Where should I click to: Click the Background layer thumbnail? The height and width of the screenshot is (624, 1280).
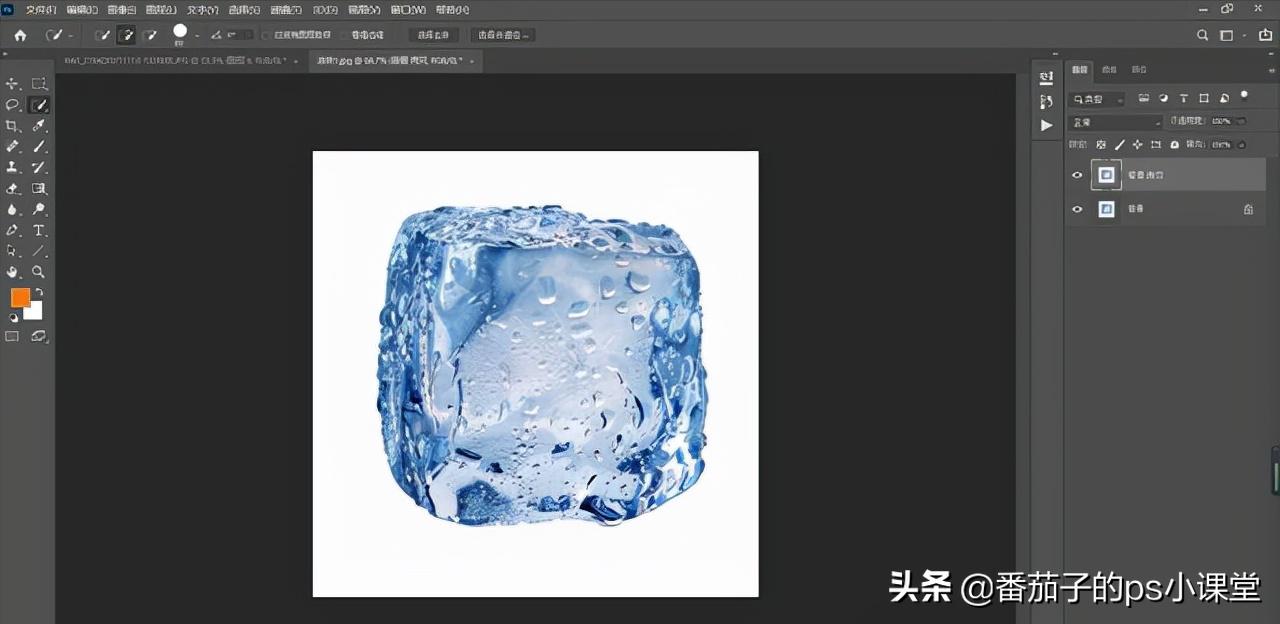click(1106, 208)
